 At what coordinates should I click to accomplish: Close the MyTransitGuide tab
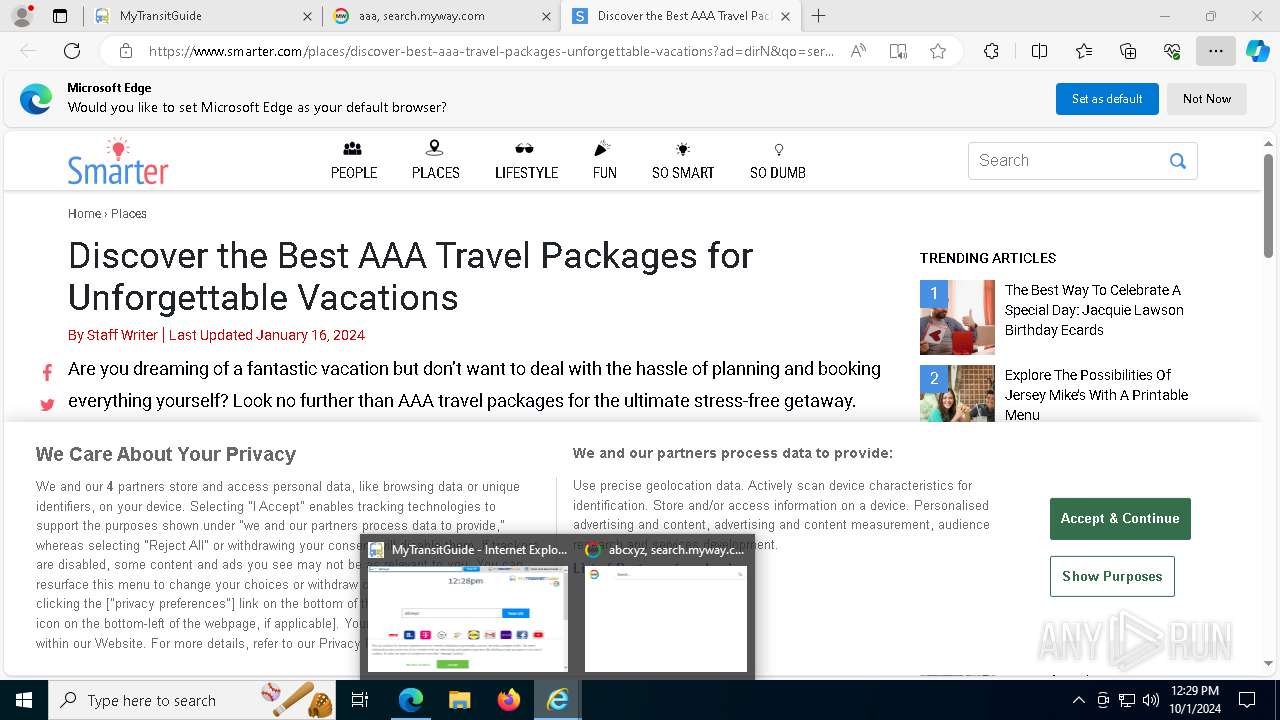307,16
